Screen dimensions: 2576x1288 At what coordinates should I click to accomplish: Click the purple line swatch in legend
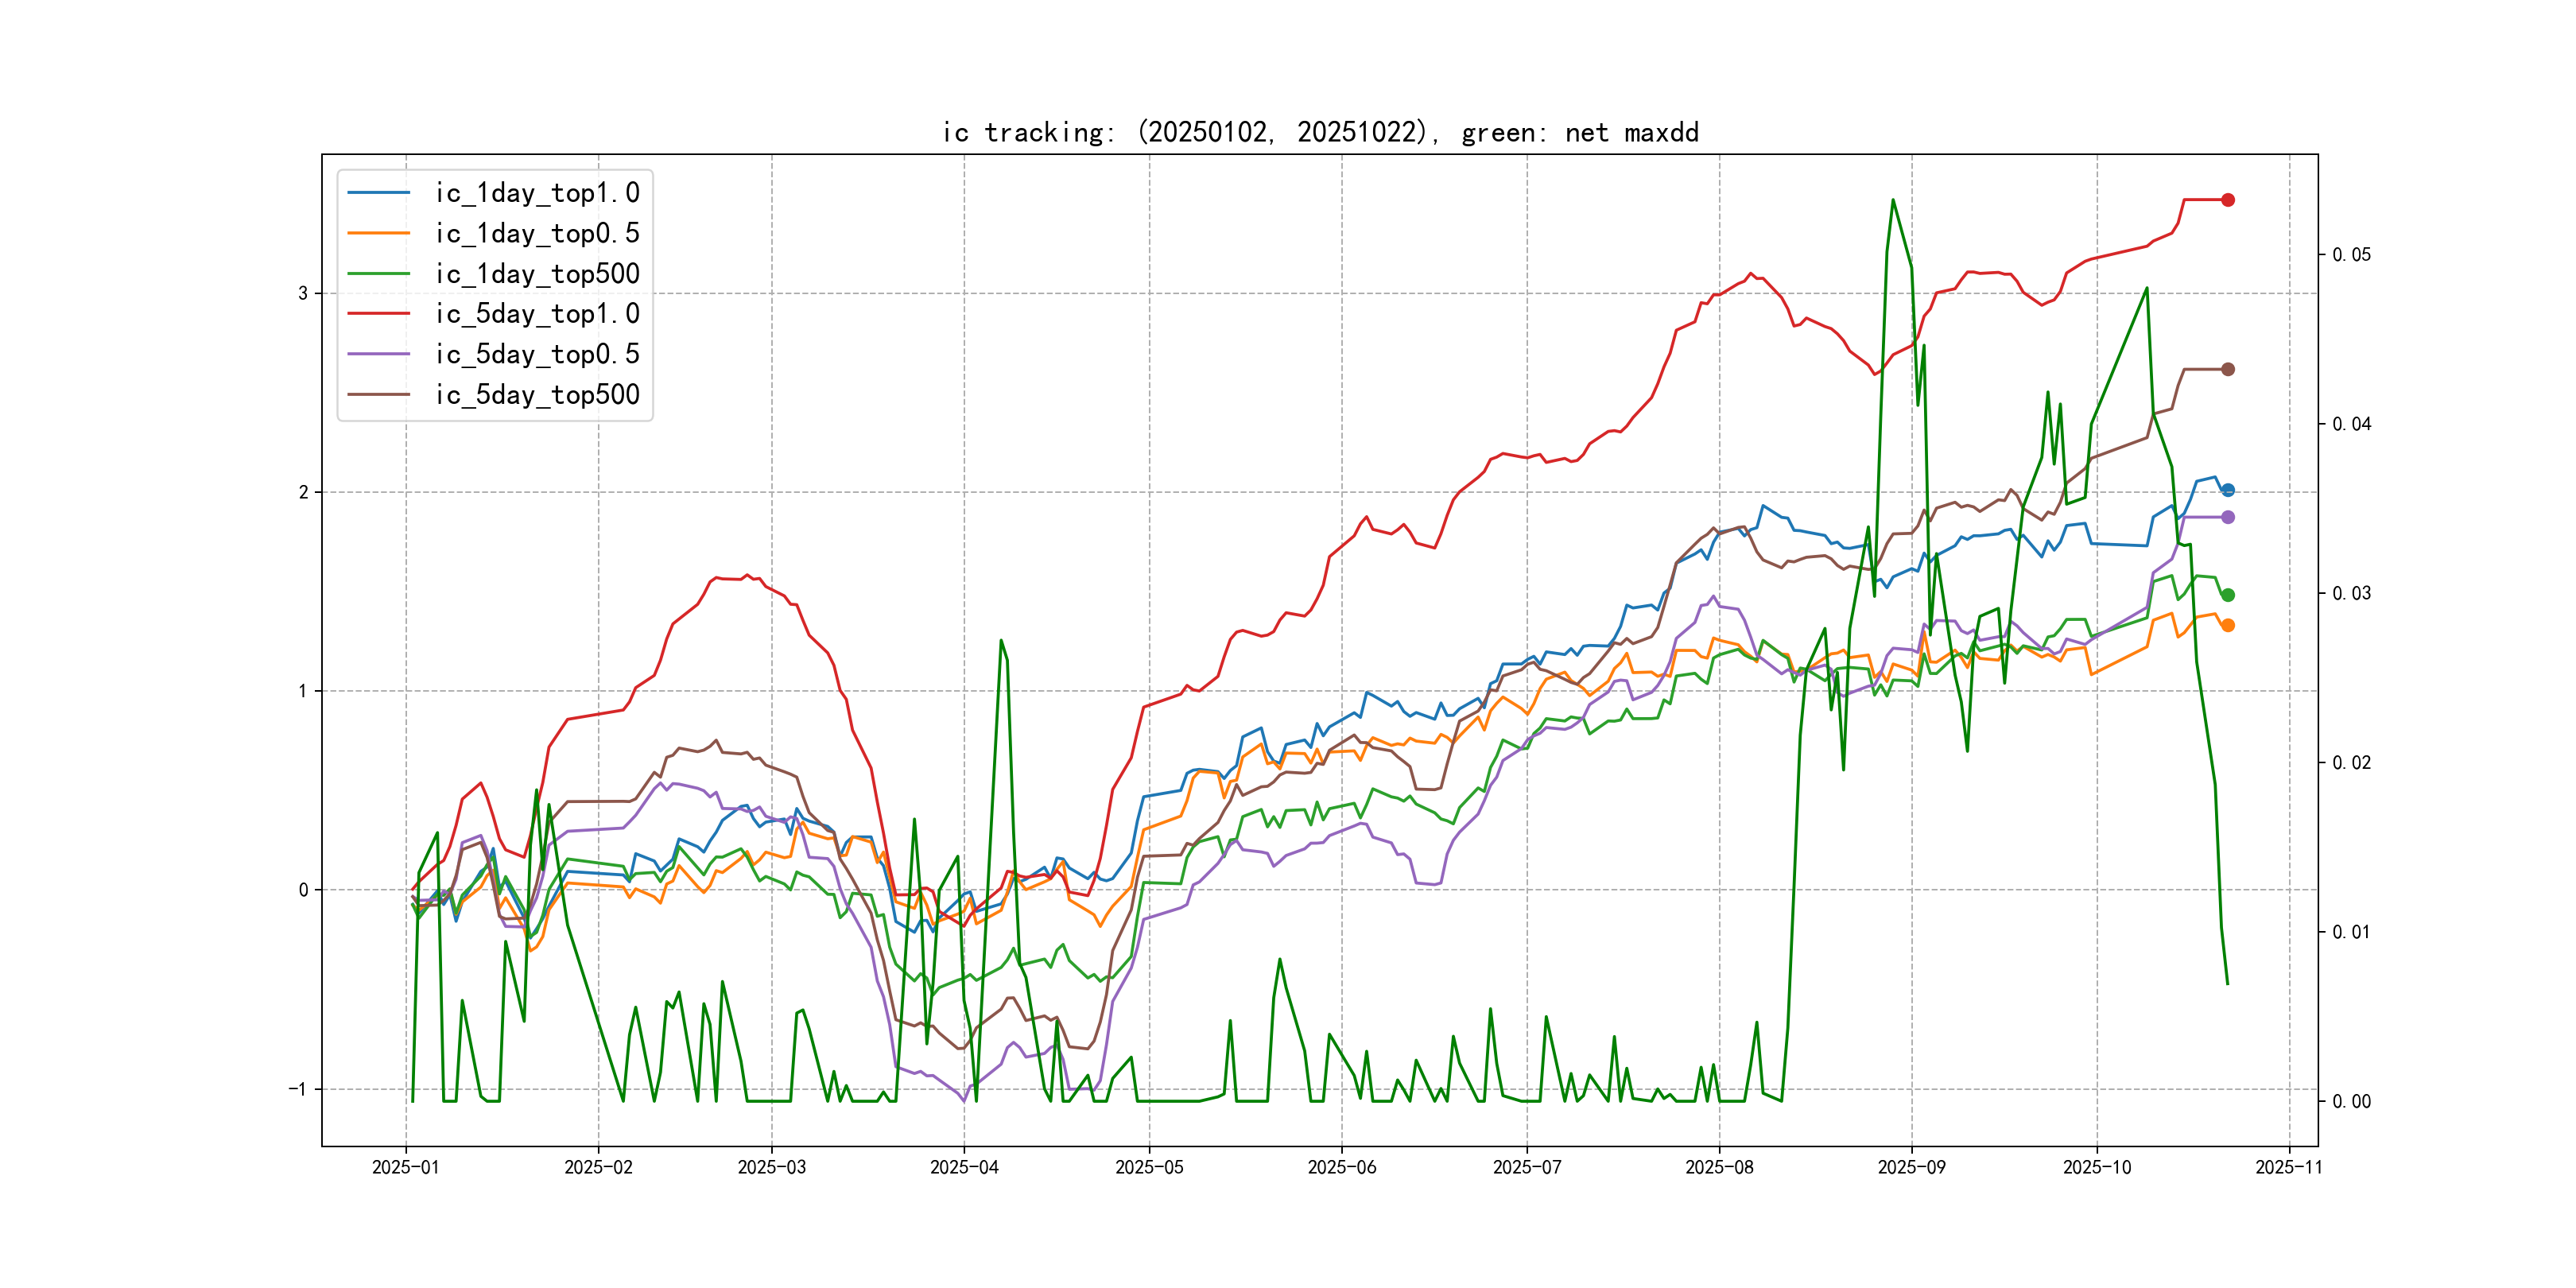pyautogui.click(x=379, y=354)
